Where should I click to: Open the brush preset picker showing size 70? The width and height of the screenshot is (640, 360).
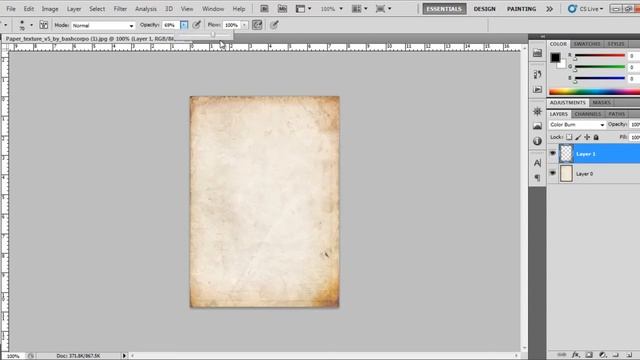pyautogui.click(x=25, y=25)
